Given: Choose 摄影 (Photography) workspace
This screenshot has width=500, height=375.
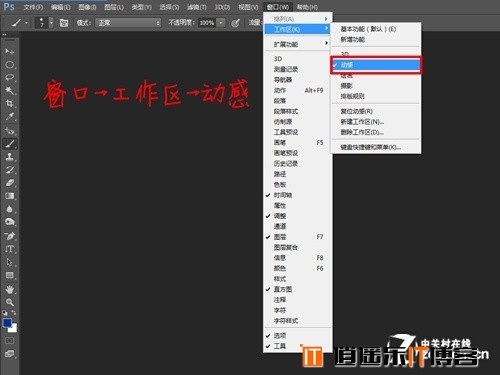Looking at the screenshot, I should (x=376, y=86).
